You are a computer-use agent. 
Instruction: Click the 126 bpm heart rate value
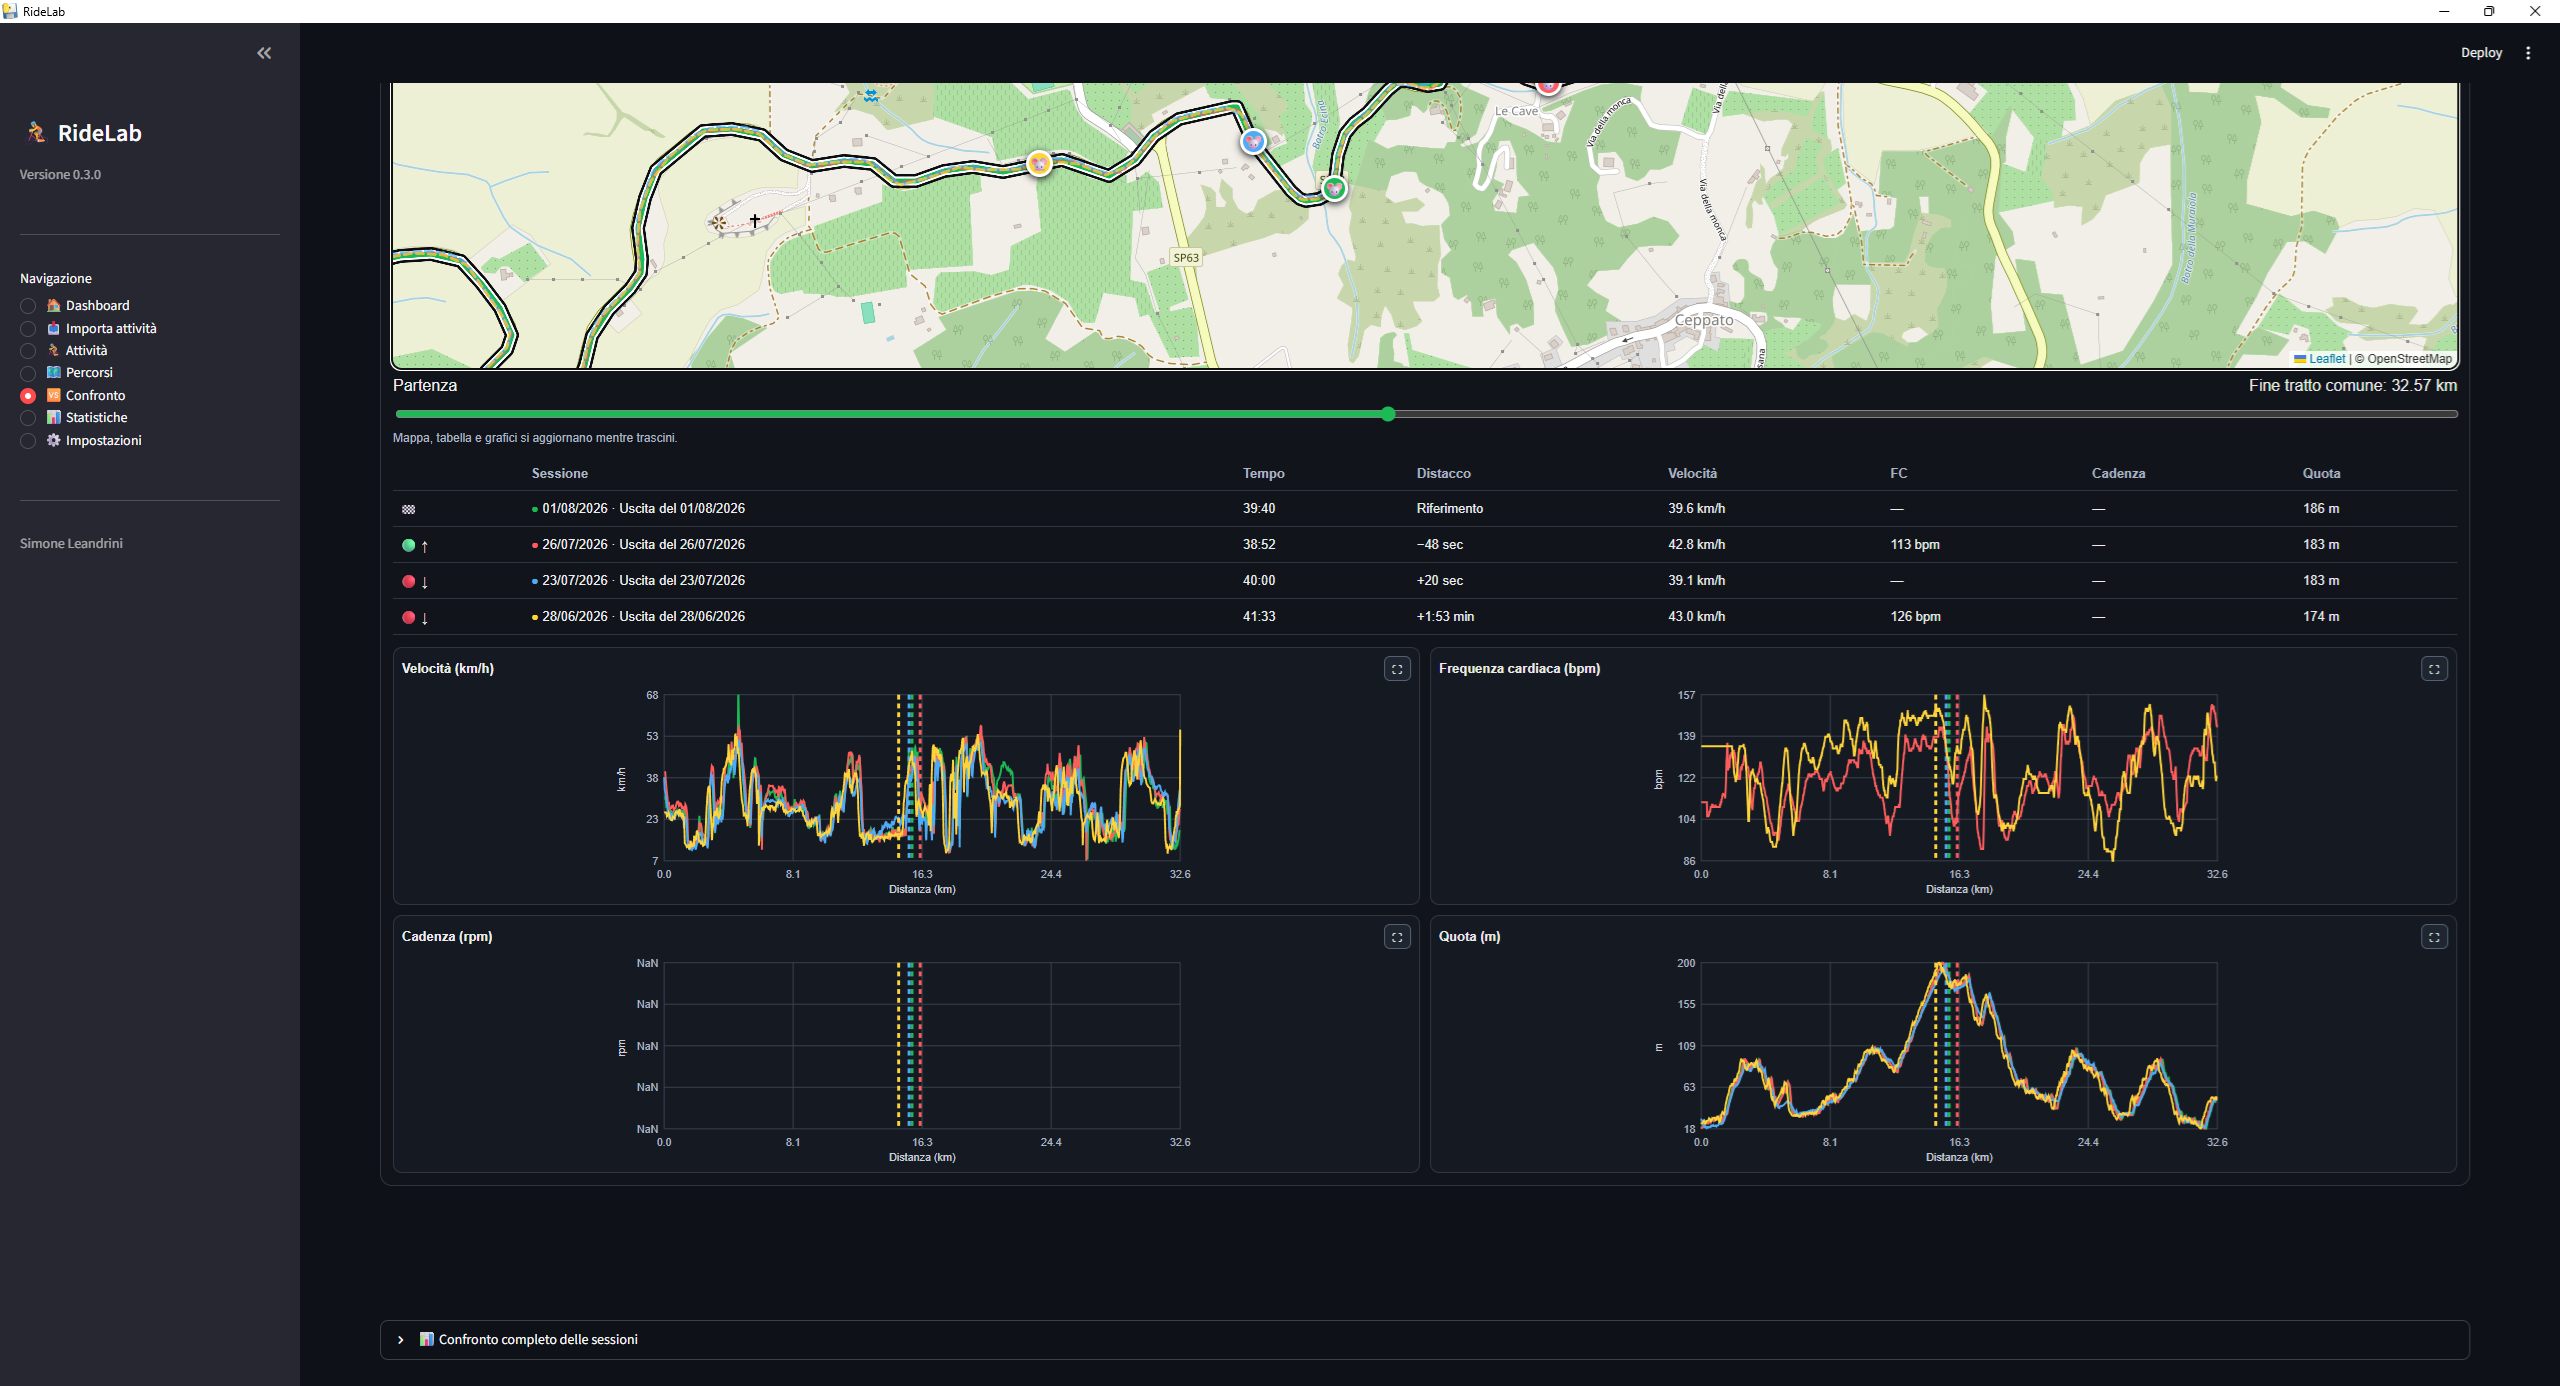click(1915, 617)
